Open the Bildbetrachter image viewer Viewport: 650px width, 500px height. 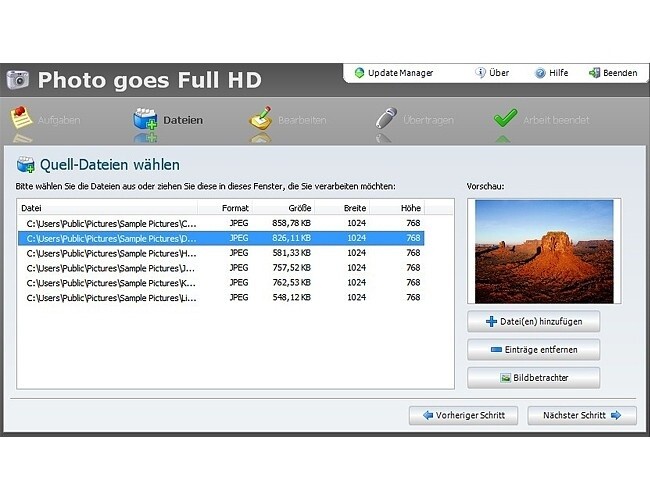[x=533, y=378]
